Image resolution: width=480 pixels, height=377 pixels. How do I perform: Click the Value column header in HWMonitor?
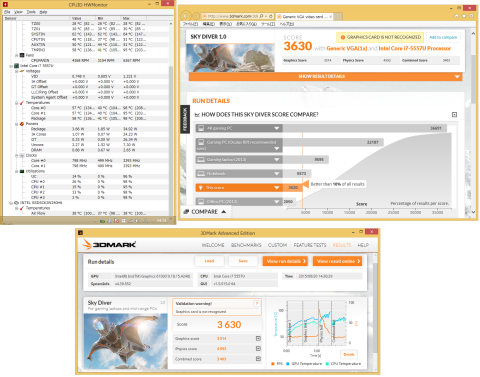point(83,18)
